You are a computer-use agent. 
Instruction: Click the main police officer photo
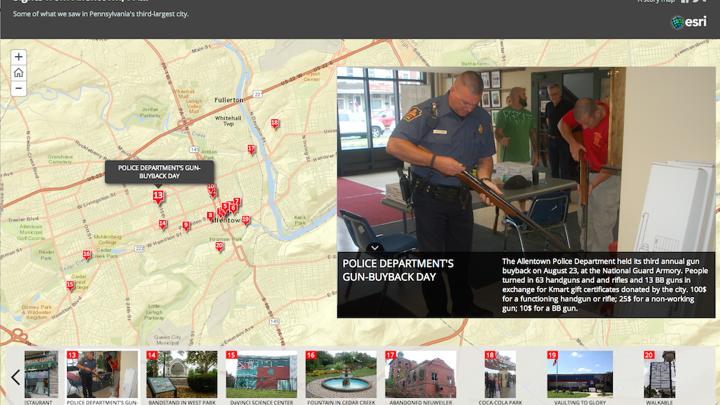click(526, 159)
